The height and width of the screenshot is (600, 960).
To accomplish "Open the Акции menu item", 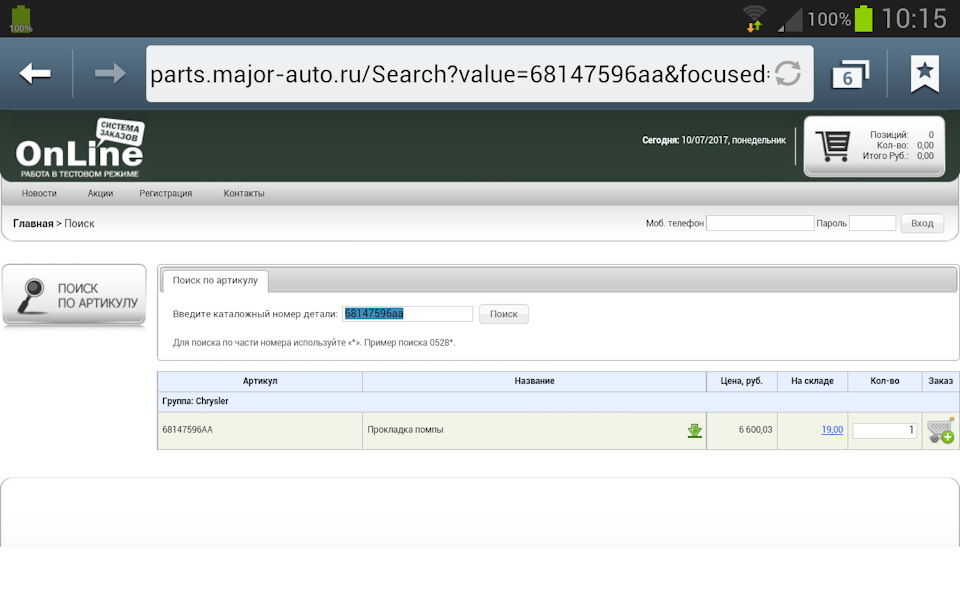I will click(100, 193).
